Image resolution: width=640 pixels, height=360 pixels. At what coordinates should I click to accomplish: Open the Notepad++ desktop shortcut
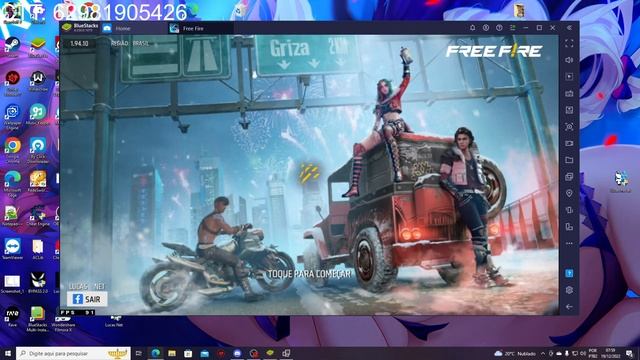point(11,216)
